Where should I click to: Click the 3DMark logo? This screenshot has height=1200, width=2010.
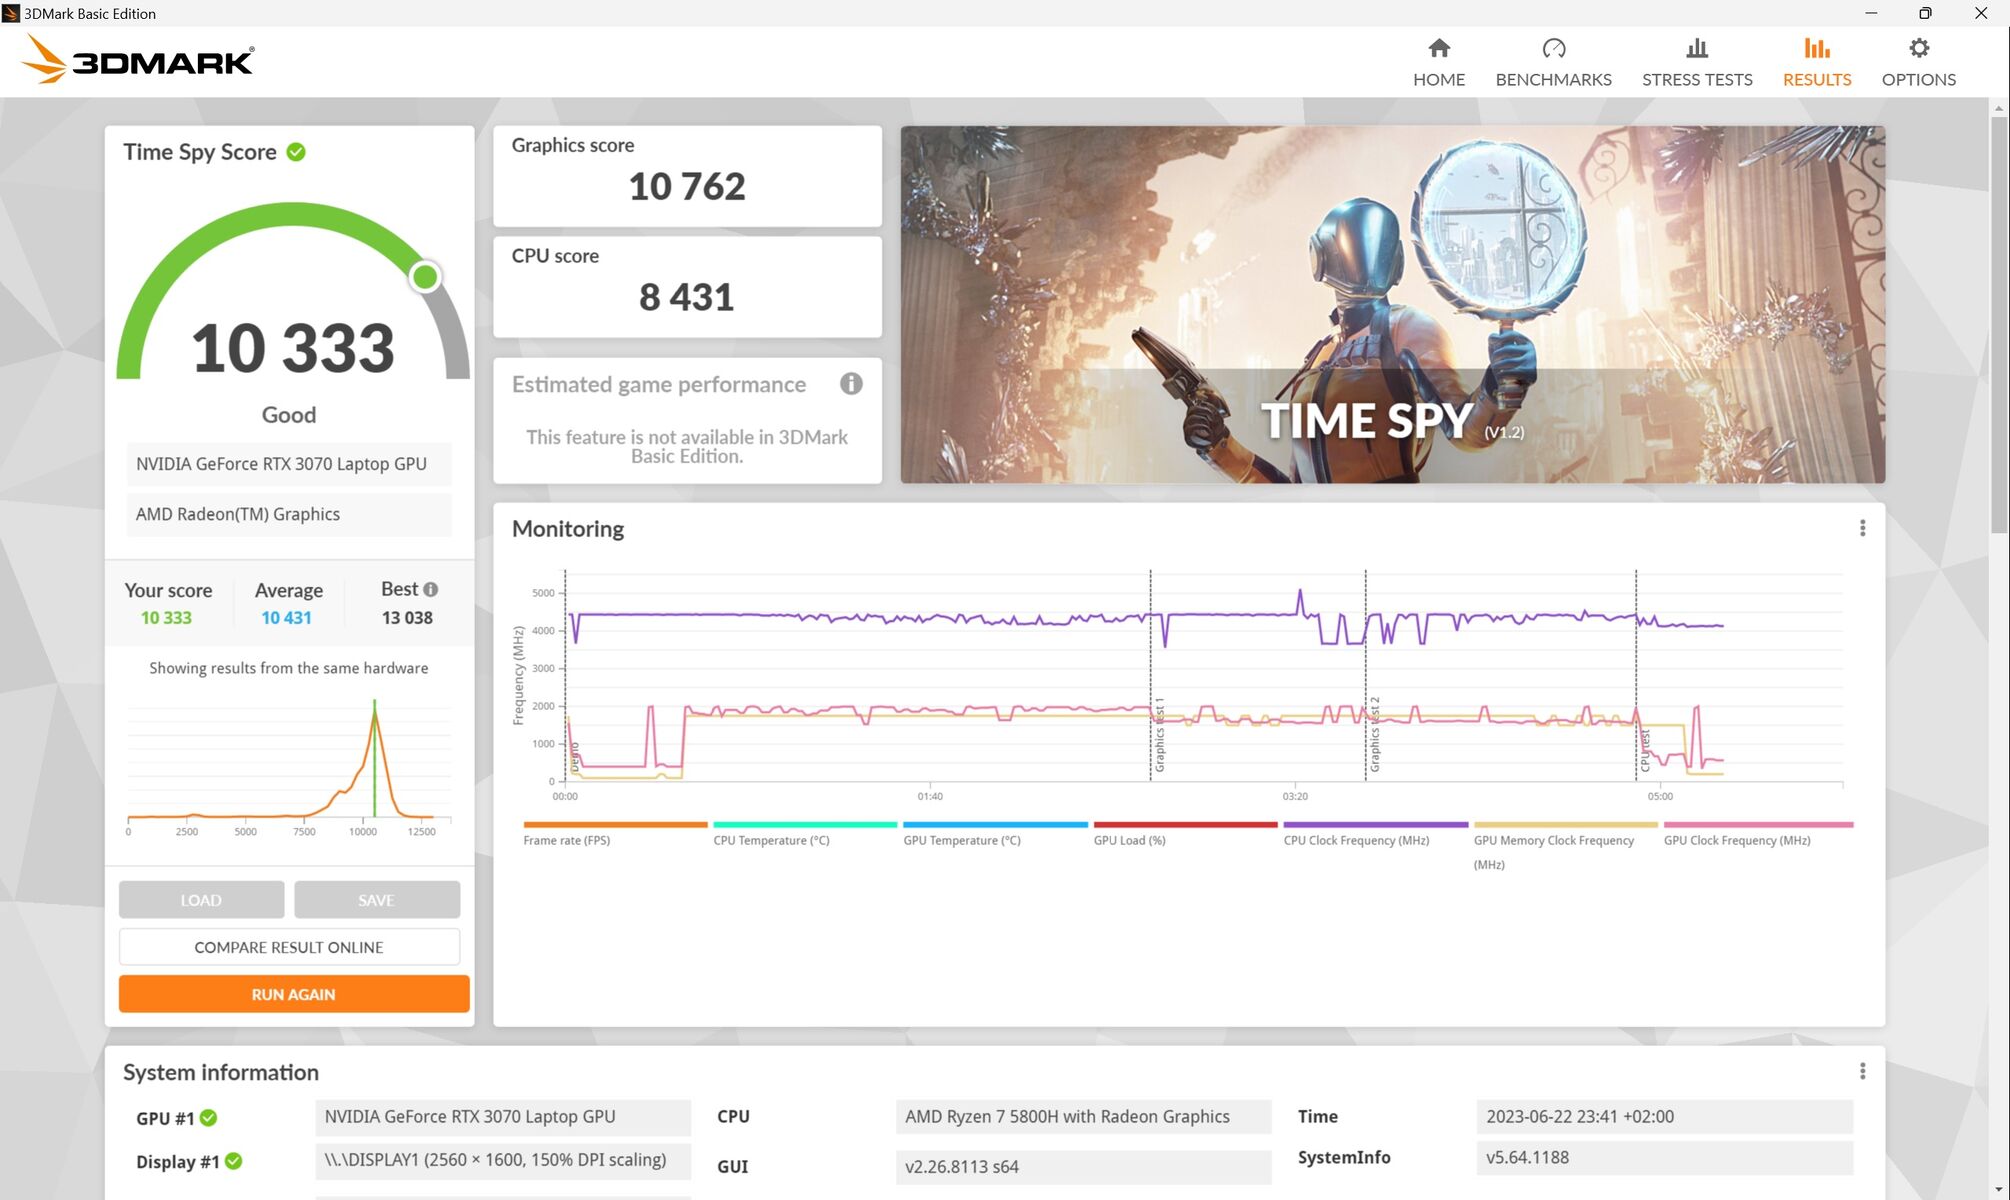[x=138, y=60]
